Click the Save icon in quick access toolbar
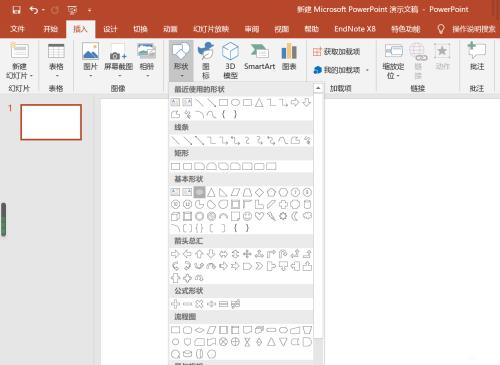The width and height of the screenshot is (500, 365). 16,10
